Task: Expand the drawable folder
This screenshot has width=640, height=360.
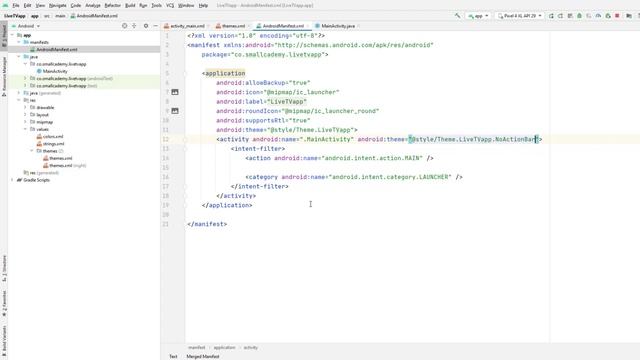Action: click(x=25, y=107)
